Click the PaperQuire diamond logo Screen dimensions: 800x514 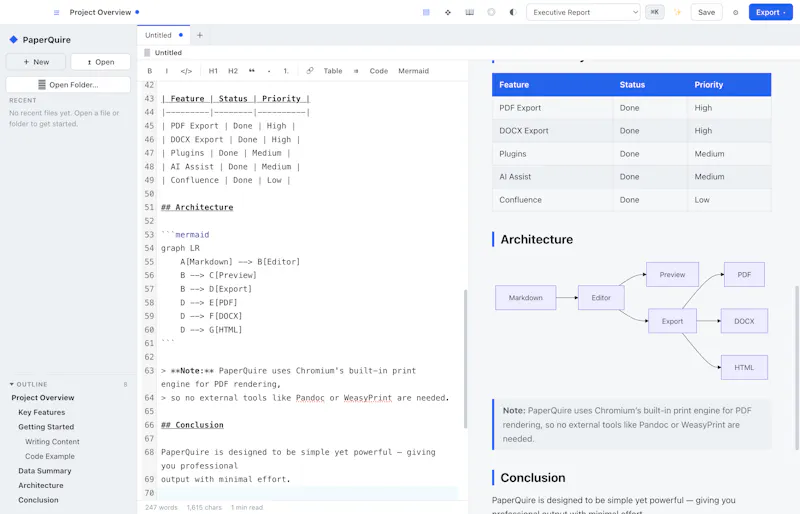coord(14,39)
